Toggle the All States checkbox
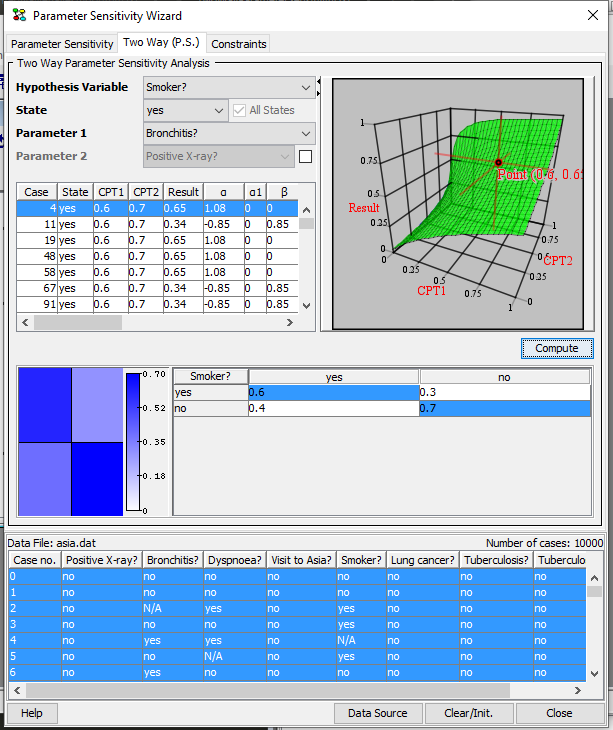The width and height of the screenshot is (613, 730). point(239,110)
